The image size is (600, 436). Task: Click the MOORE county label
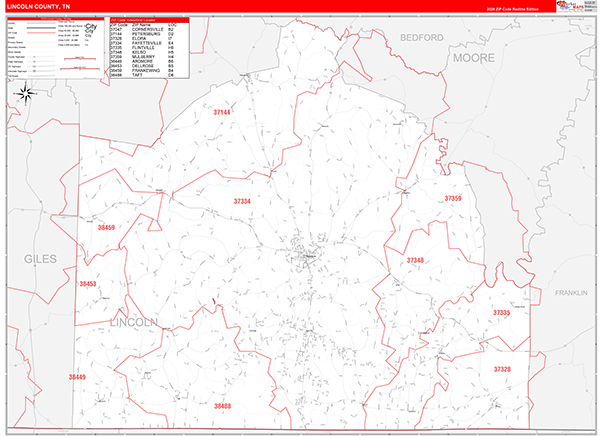472,60
